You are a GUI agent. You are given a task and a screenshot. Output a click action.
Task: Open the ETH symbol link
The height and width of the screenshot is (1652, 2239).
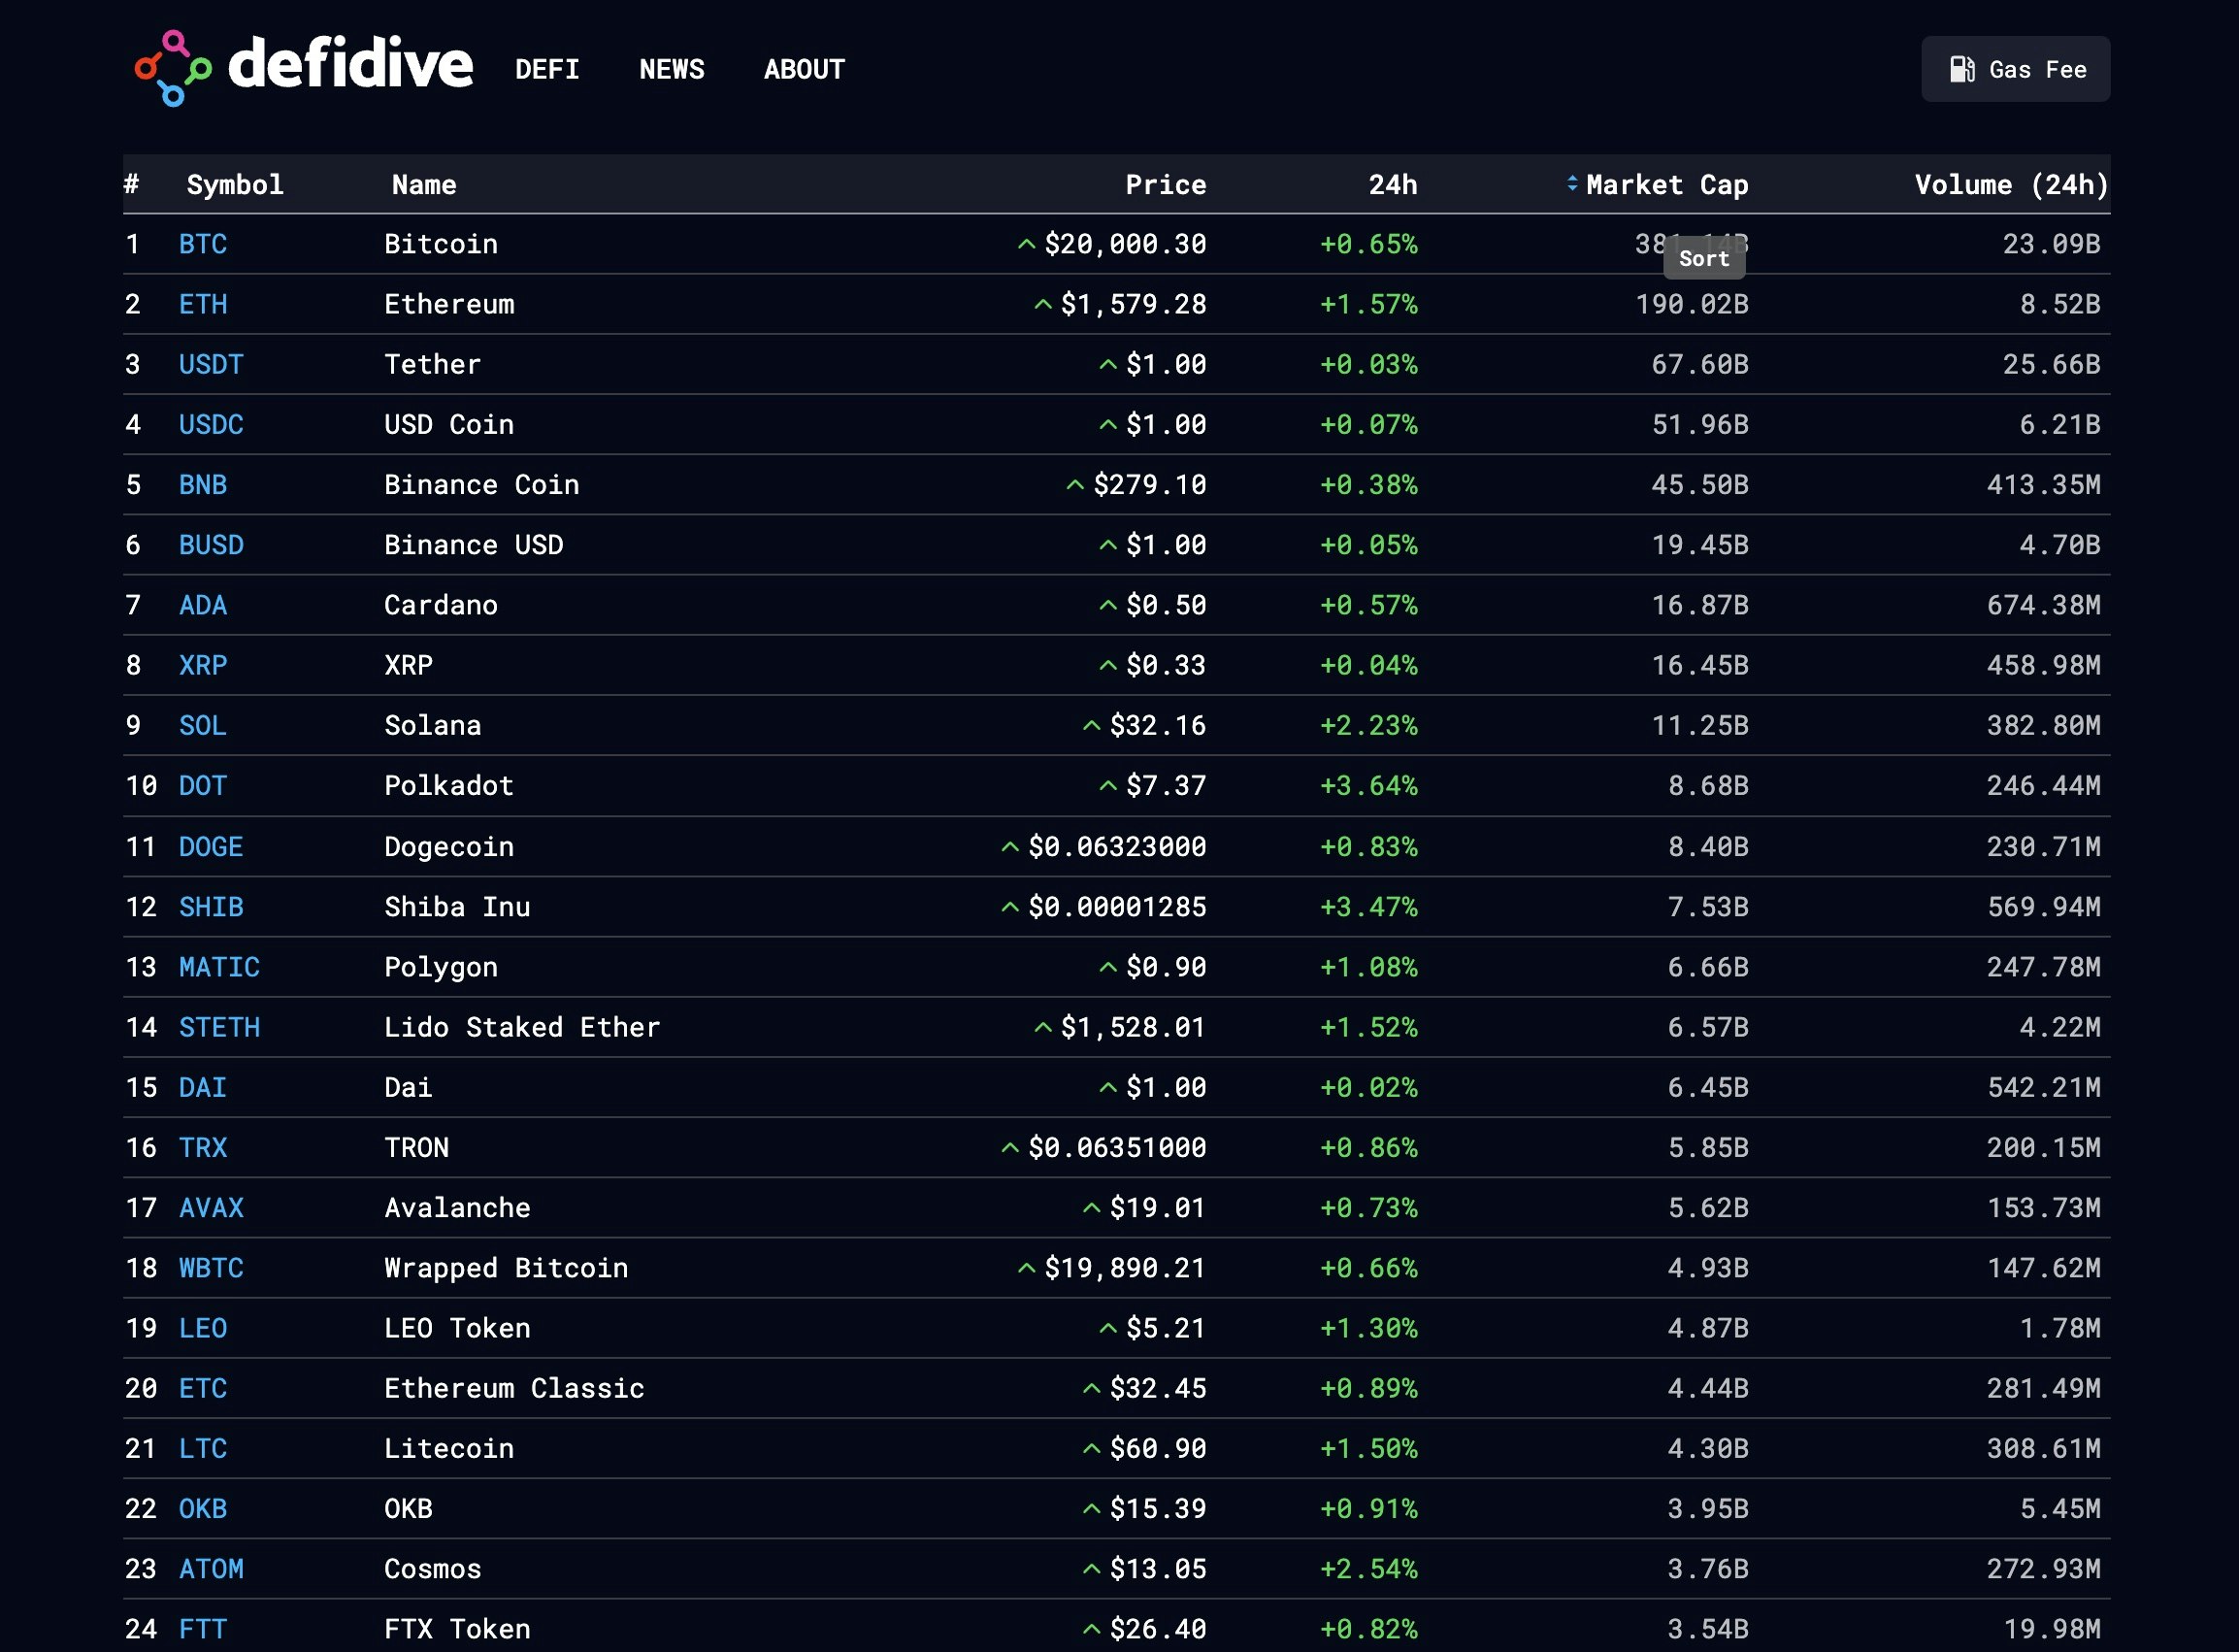click(203, 304)
